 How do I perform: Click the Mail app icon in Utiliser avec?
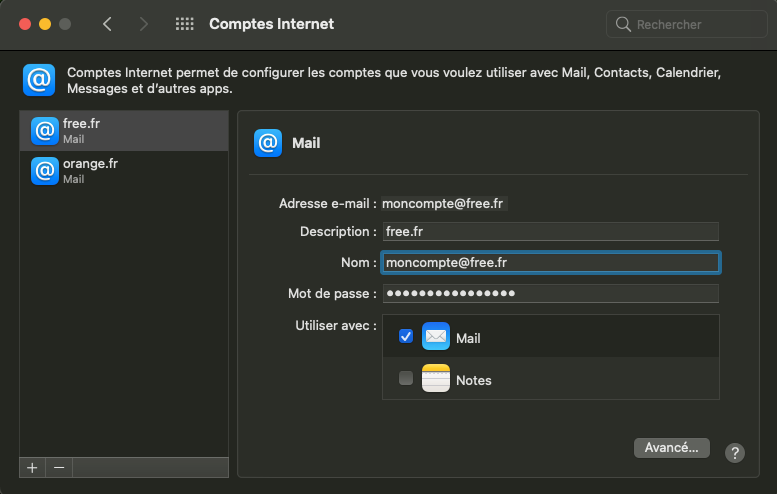pyautogui.click(x=436, y=337)
